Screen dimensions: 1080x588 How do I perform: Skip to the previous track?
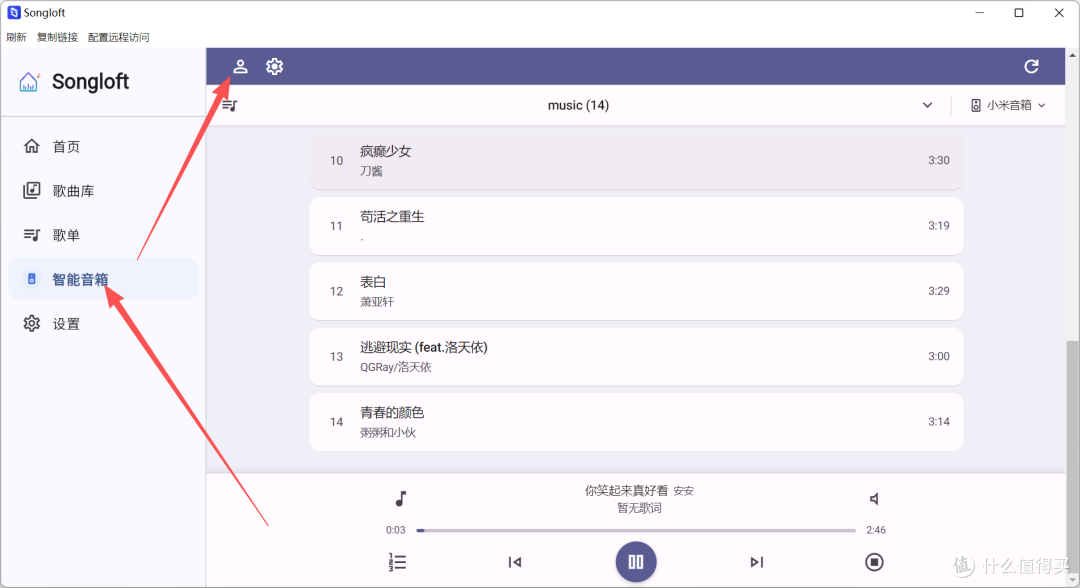[515, 562]
